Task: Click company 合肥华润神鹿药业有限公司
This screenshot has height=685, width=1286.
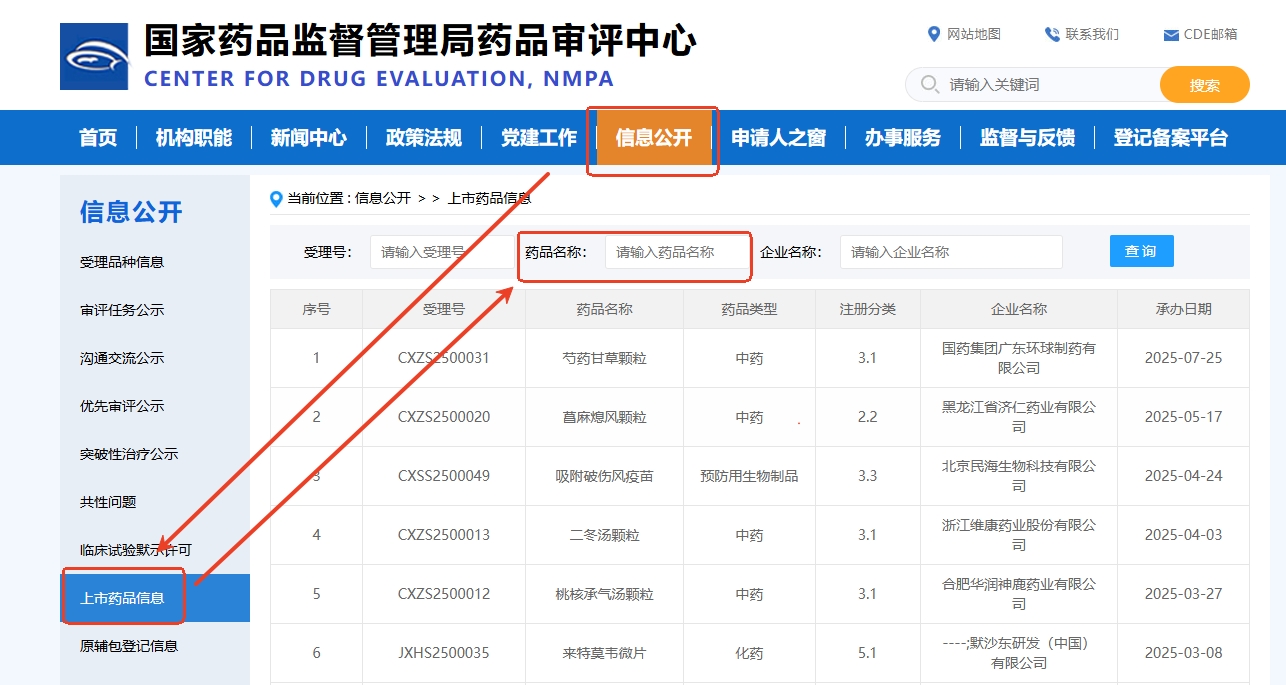Action: tap(1019, 594)
